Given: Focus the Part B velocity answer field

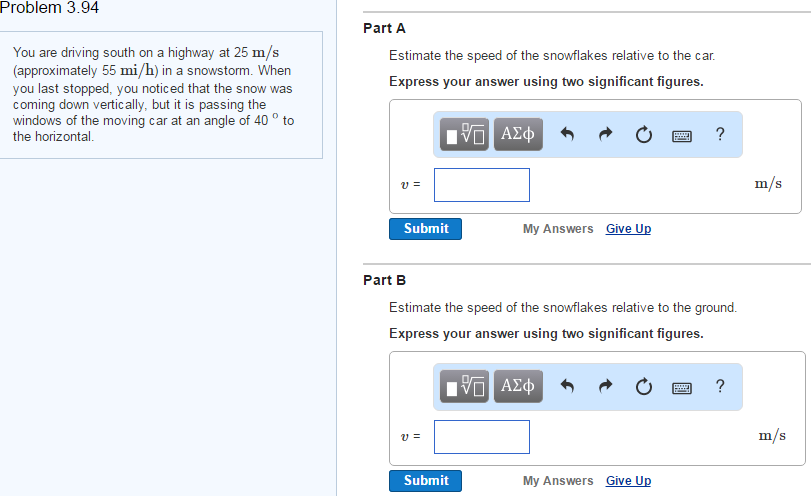Looking at the screenshot, I should tap(482, 437).
